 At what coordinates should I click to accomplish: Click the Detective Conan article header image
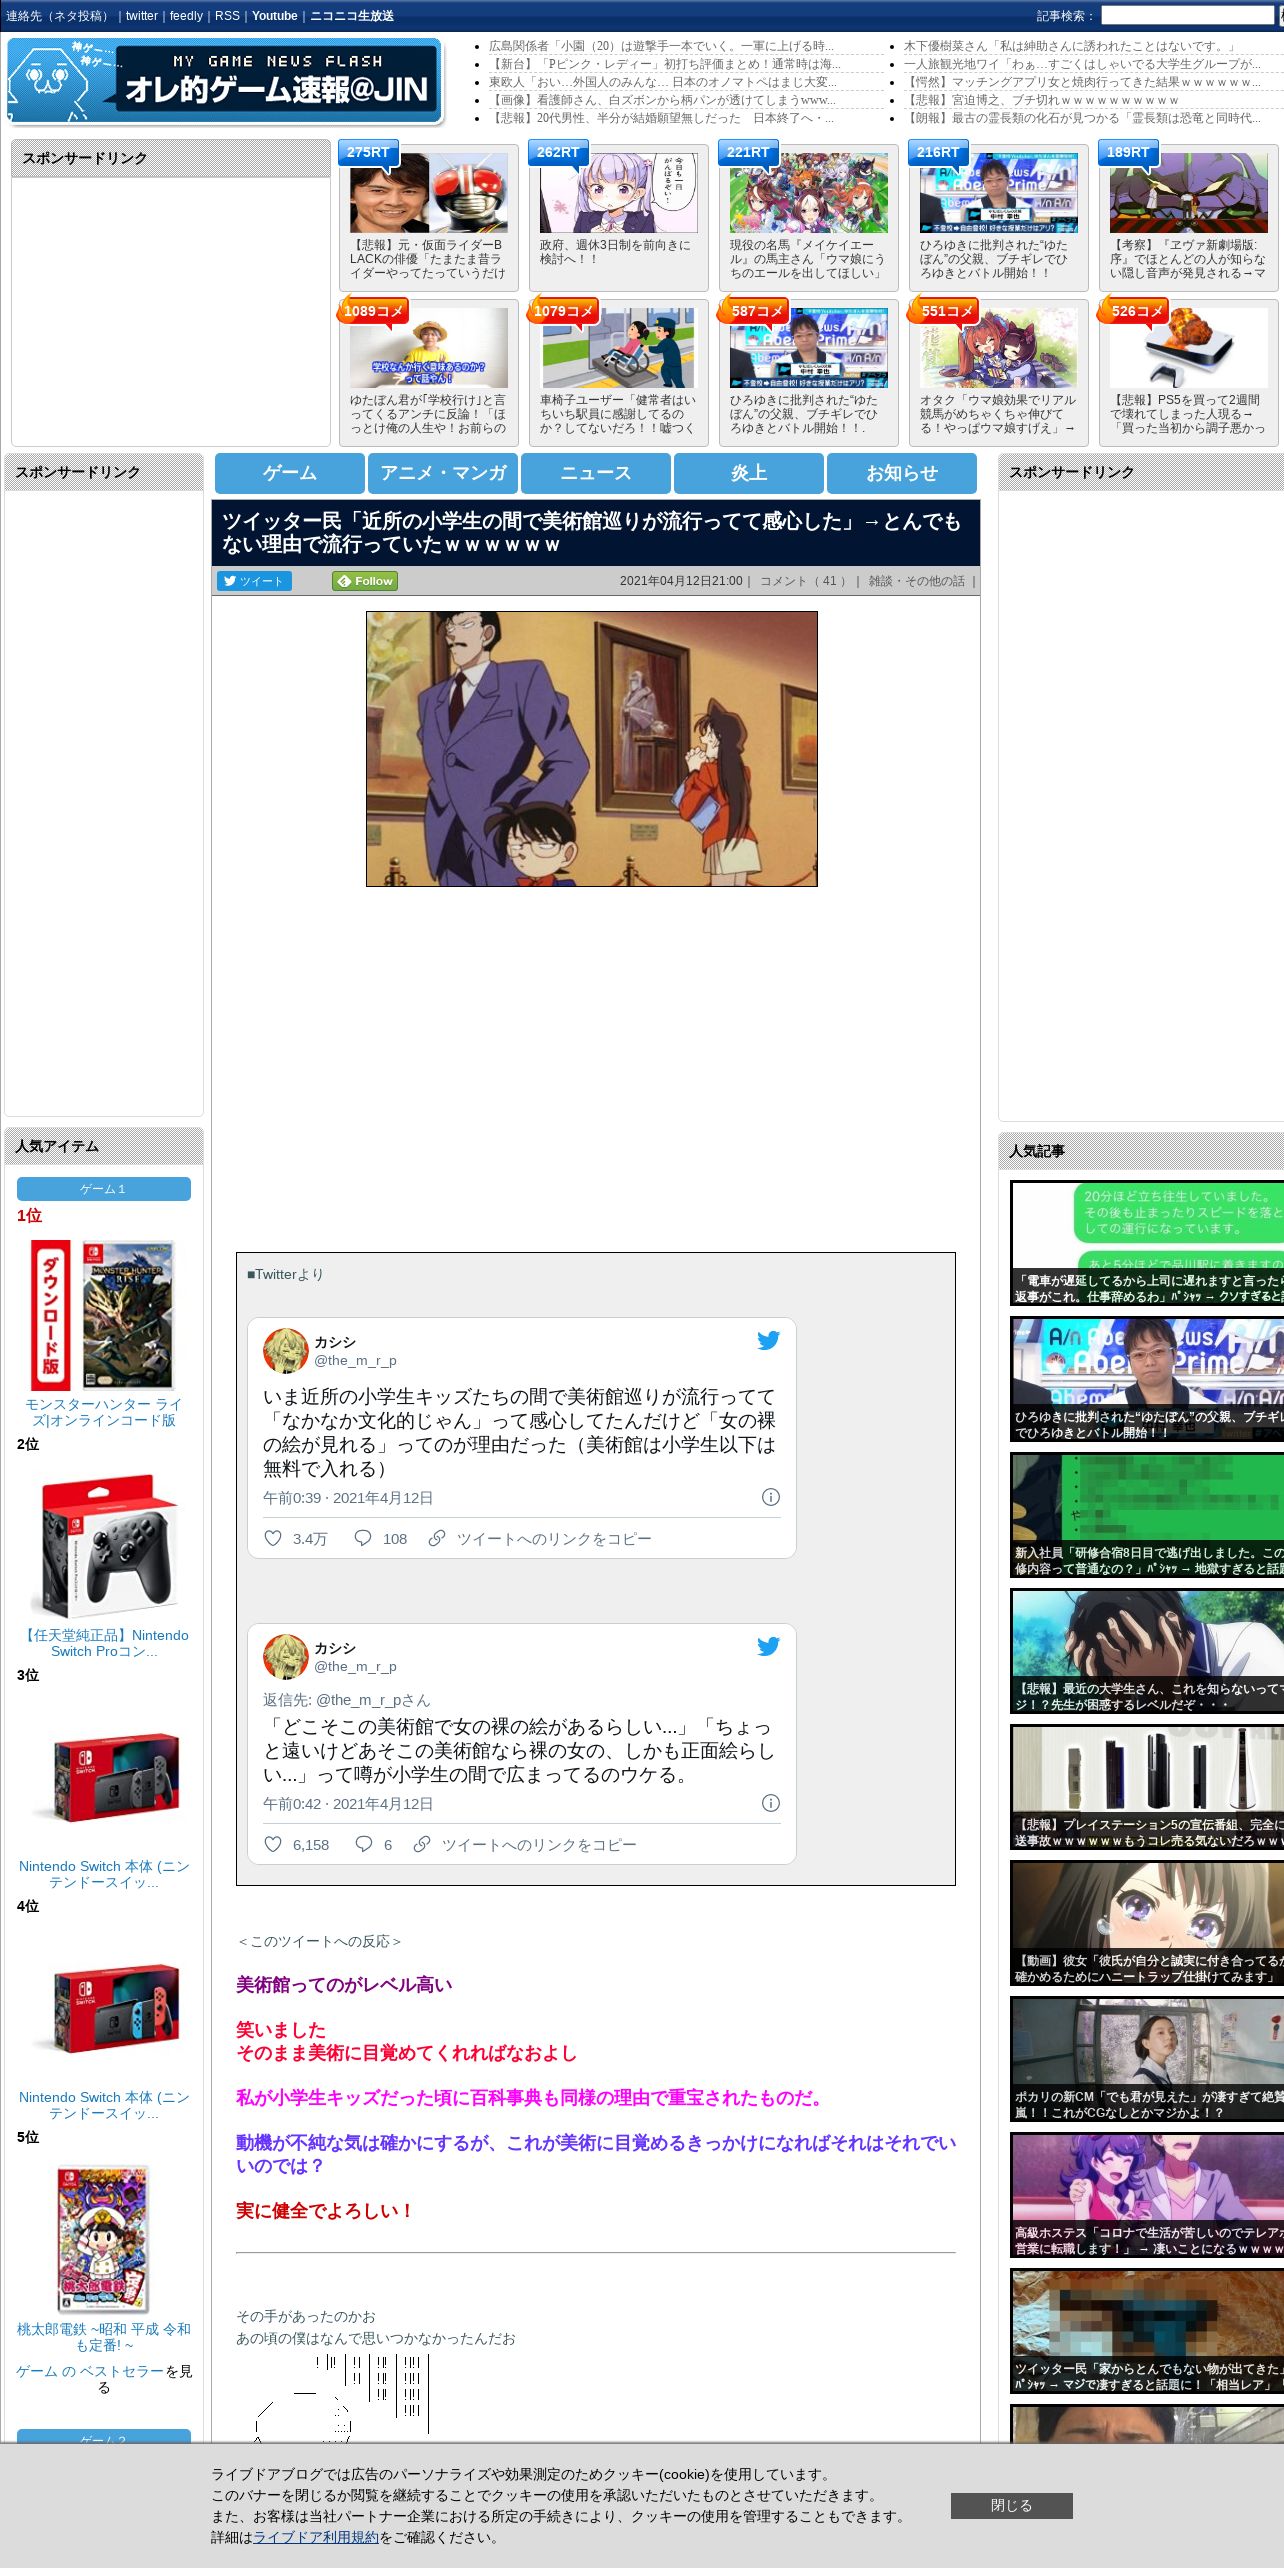coord(592,749)
